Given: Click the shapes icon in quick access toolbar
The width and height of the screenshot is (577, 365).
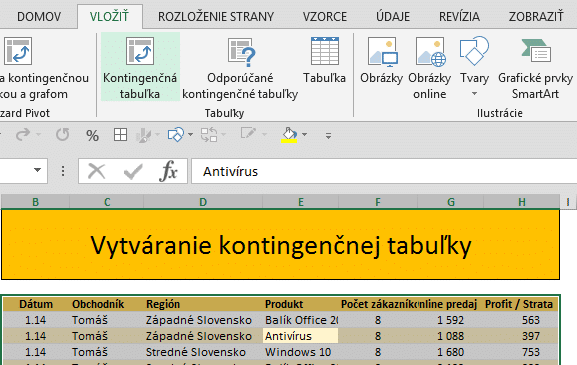Looking at the screenshot, I should (176, 135).
